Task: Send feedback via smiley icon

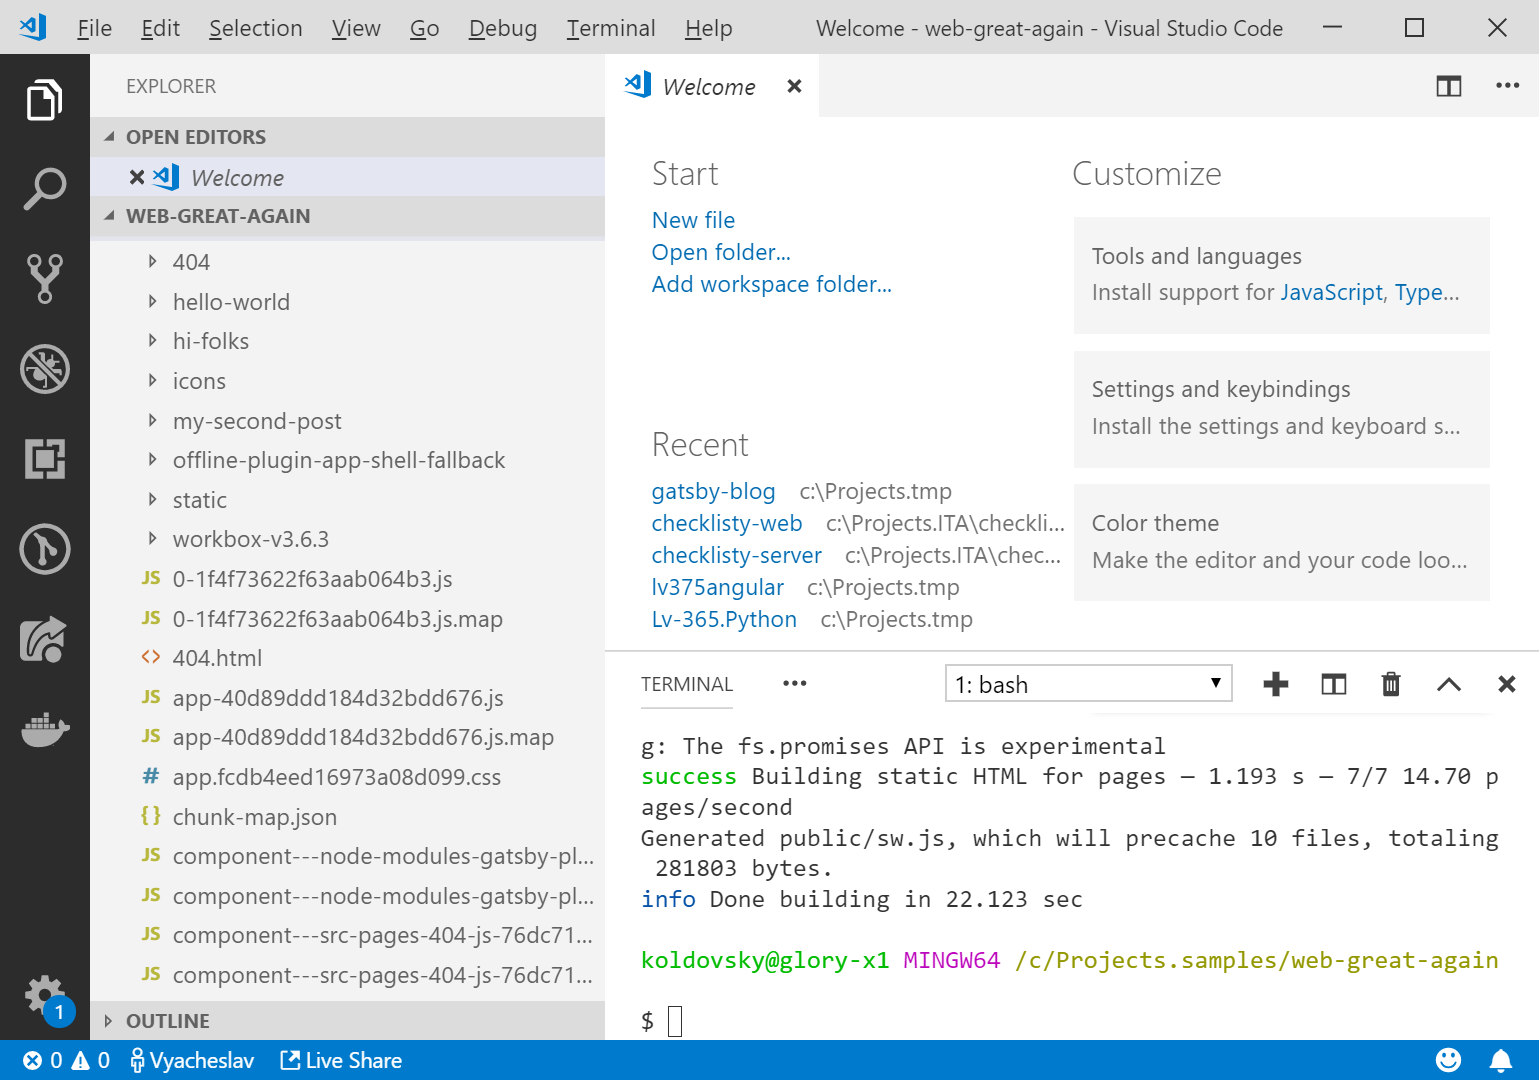Action: (1448, 1060)
